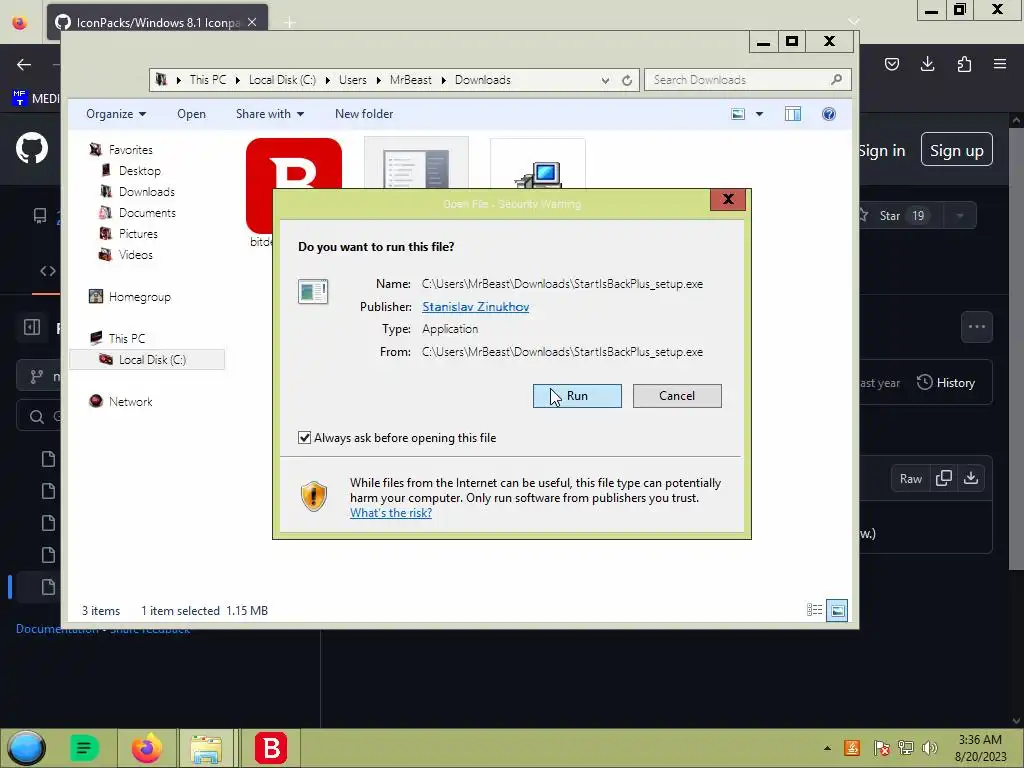This screenshot has width=1024, height=768.
Task: Click the Search Downloads field
Action: tap(748, 80)
